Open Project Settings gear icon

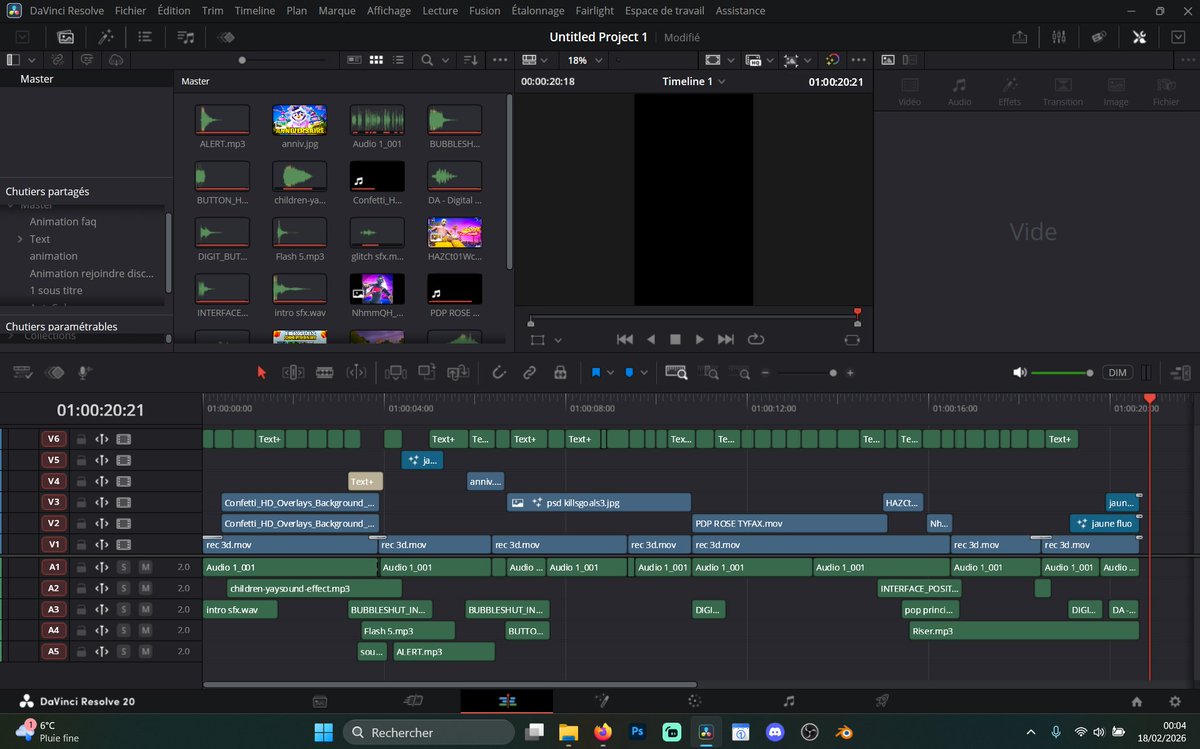point(1175,701)
